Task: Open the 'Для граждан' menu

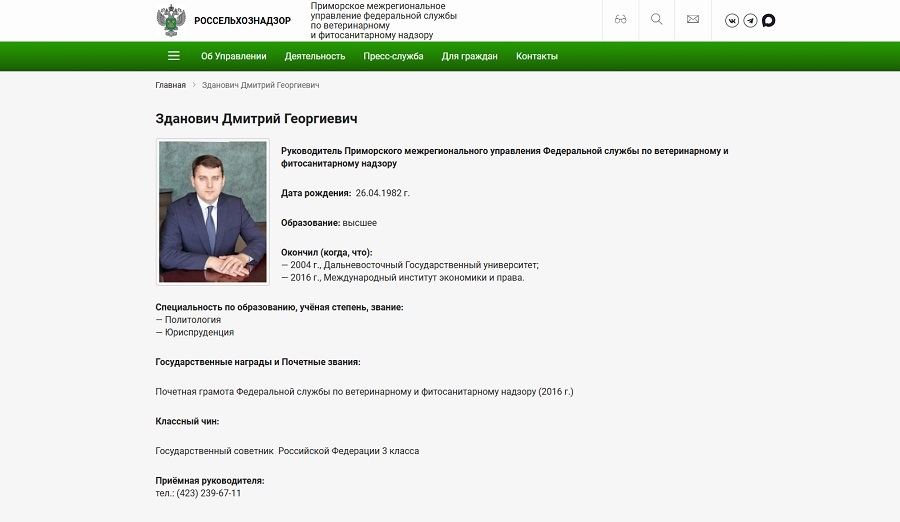Action: click(469, 56)
